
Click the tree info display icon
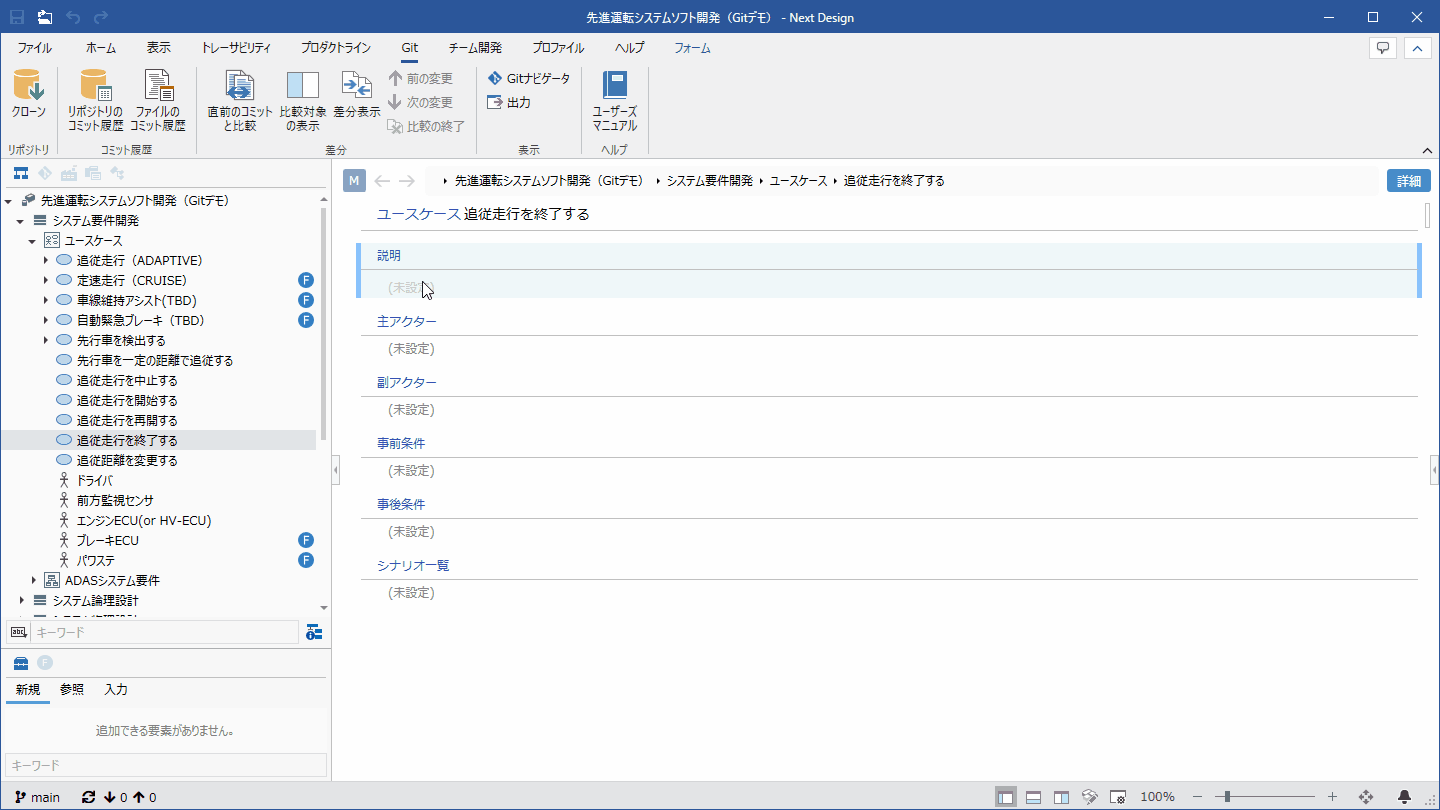(x=314, y=632)
